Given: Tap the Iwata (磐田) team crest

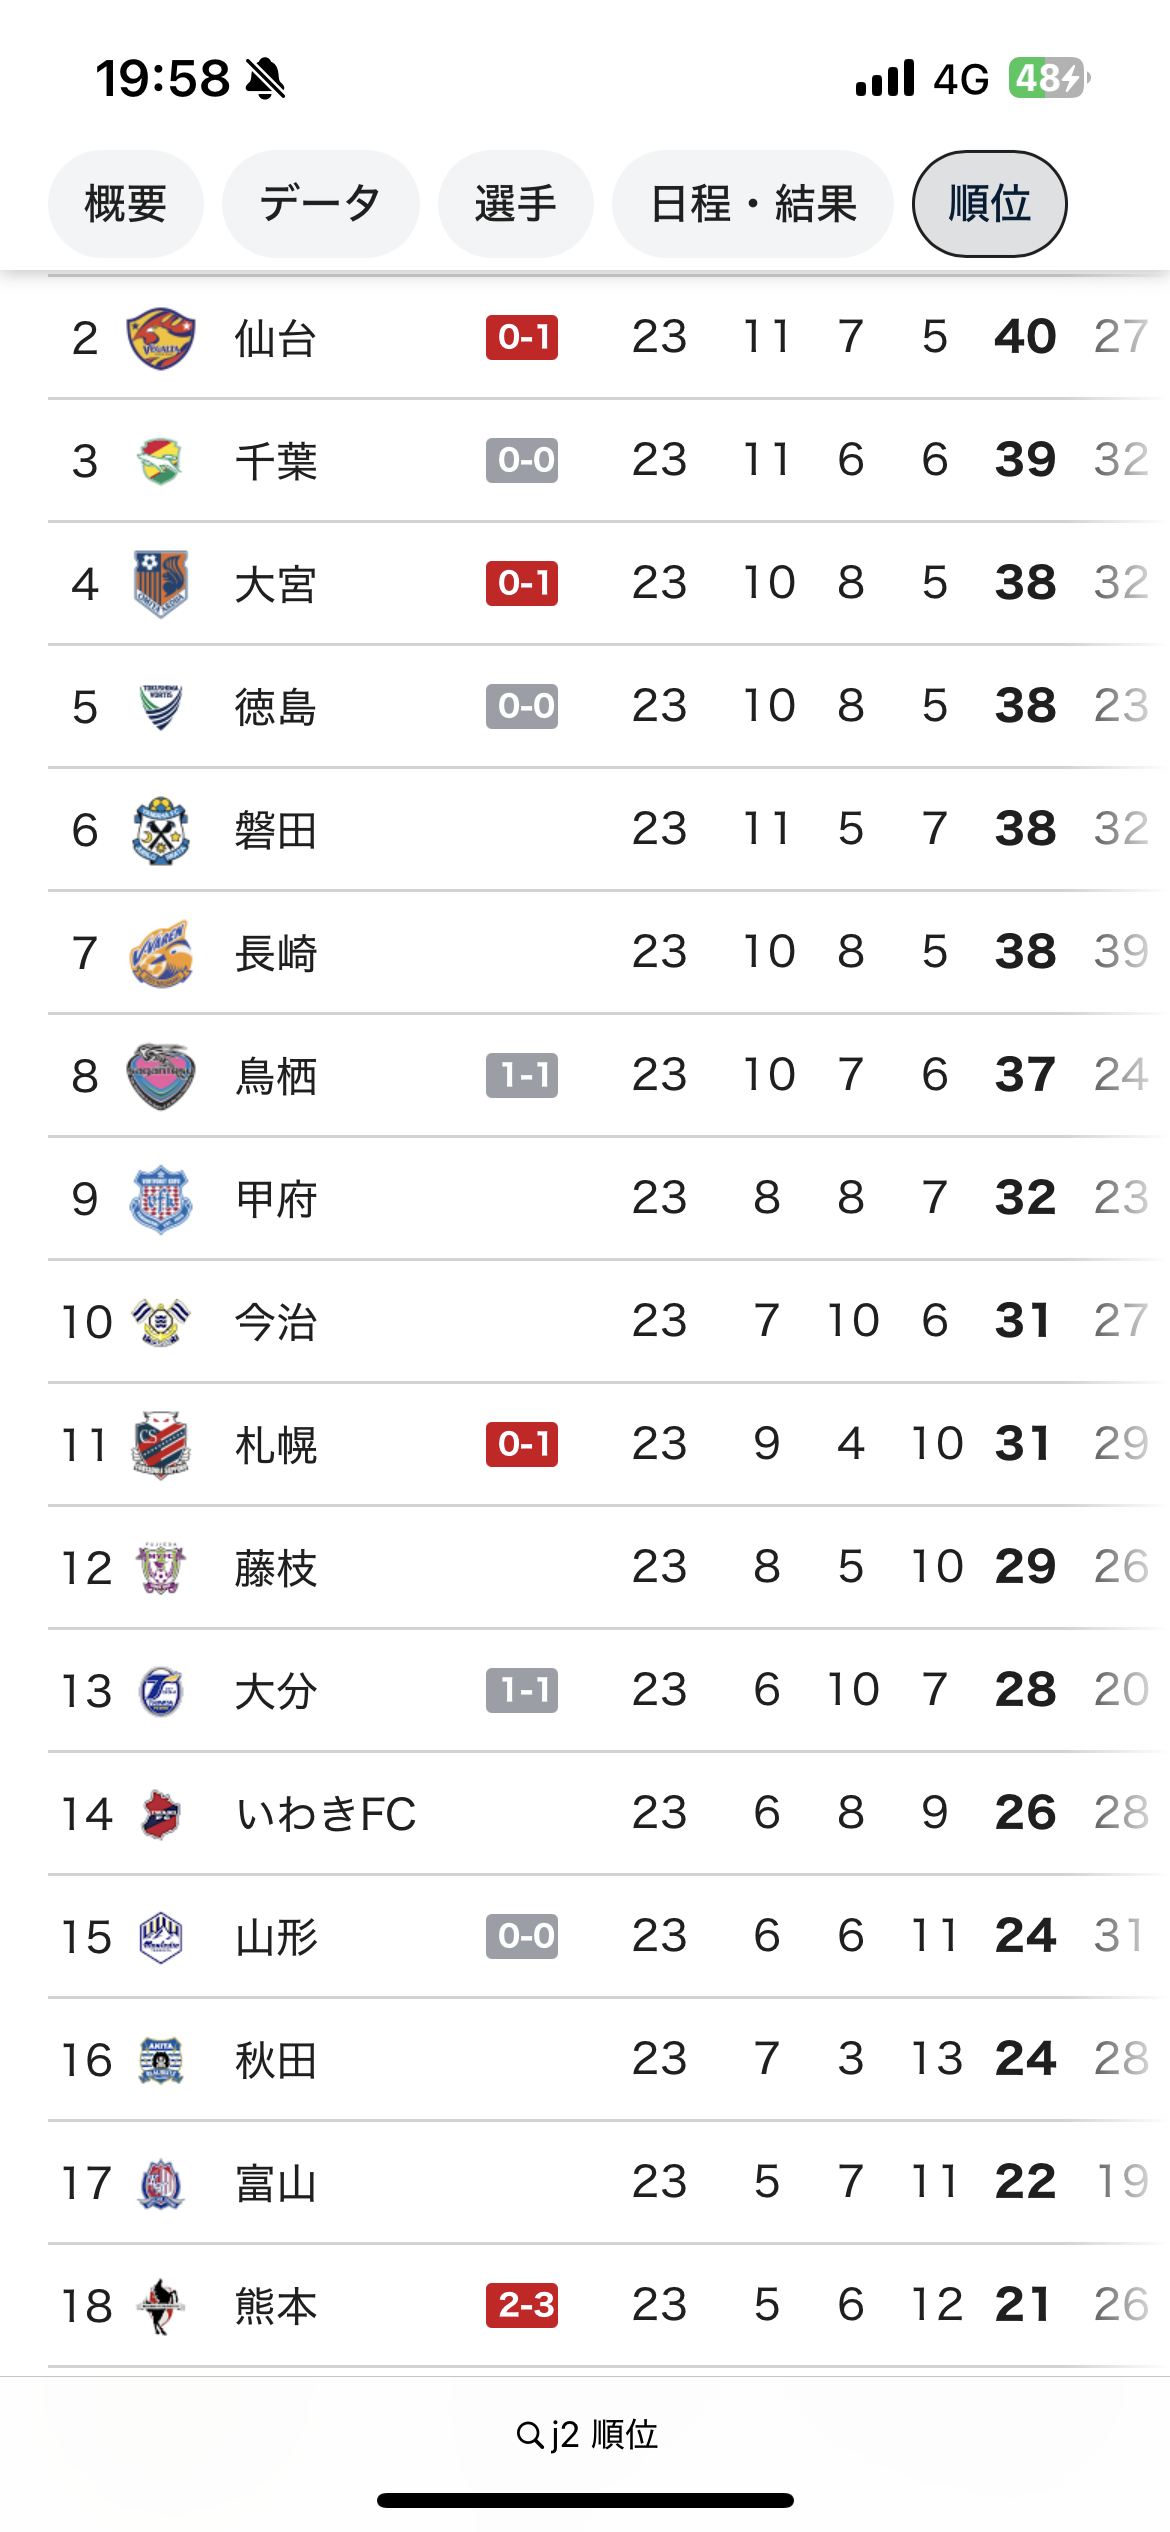Looking at the screenshot, I should [x=160, y=830].
